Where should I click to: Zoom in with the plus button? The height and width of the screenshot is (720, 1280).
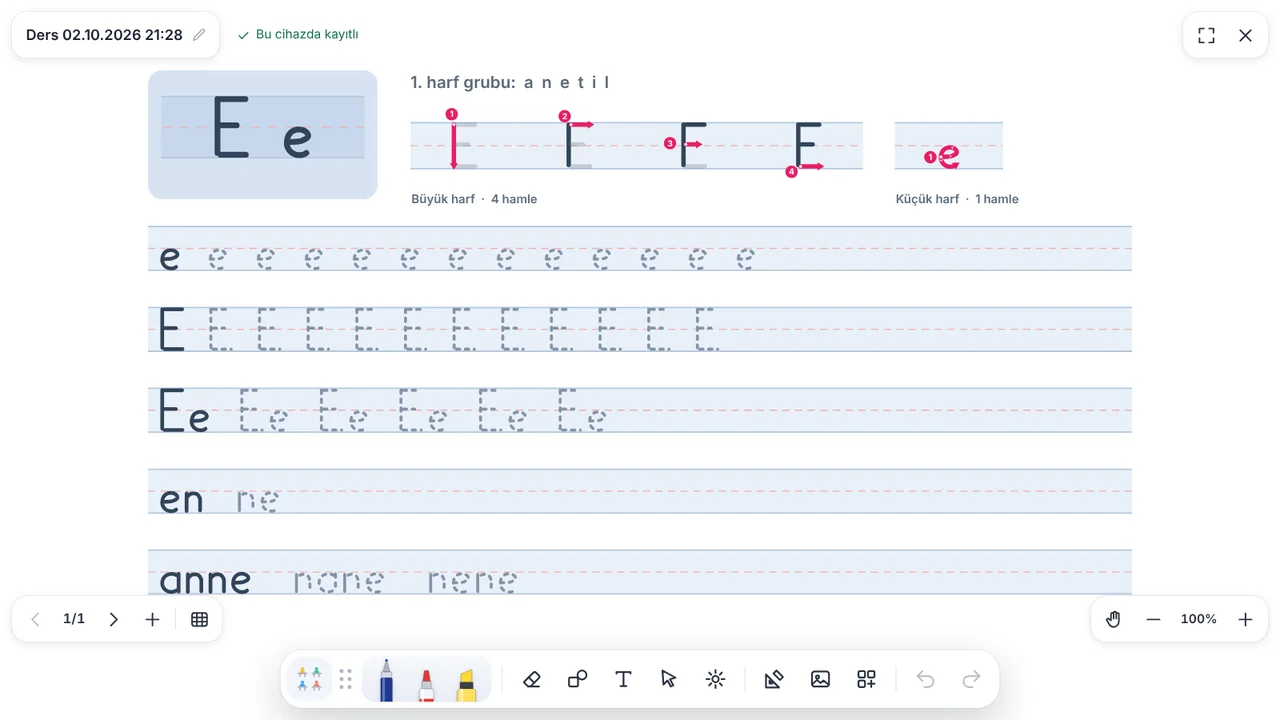1245,619
